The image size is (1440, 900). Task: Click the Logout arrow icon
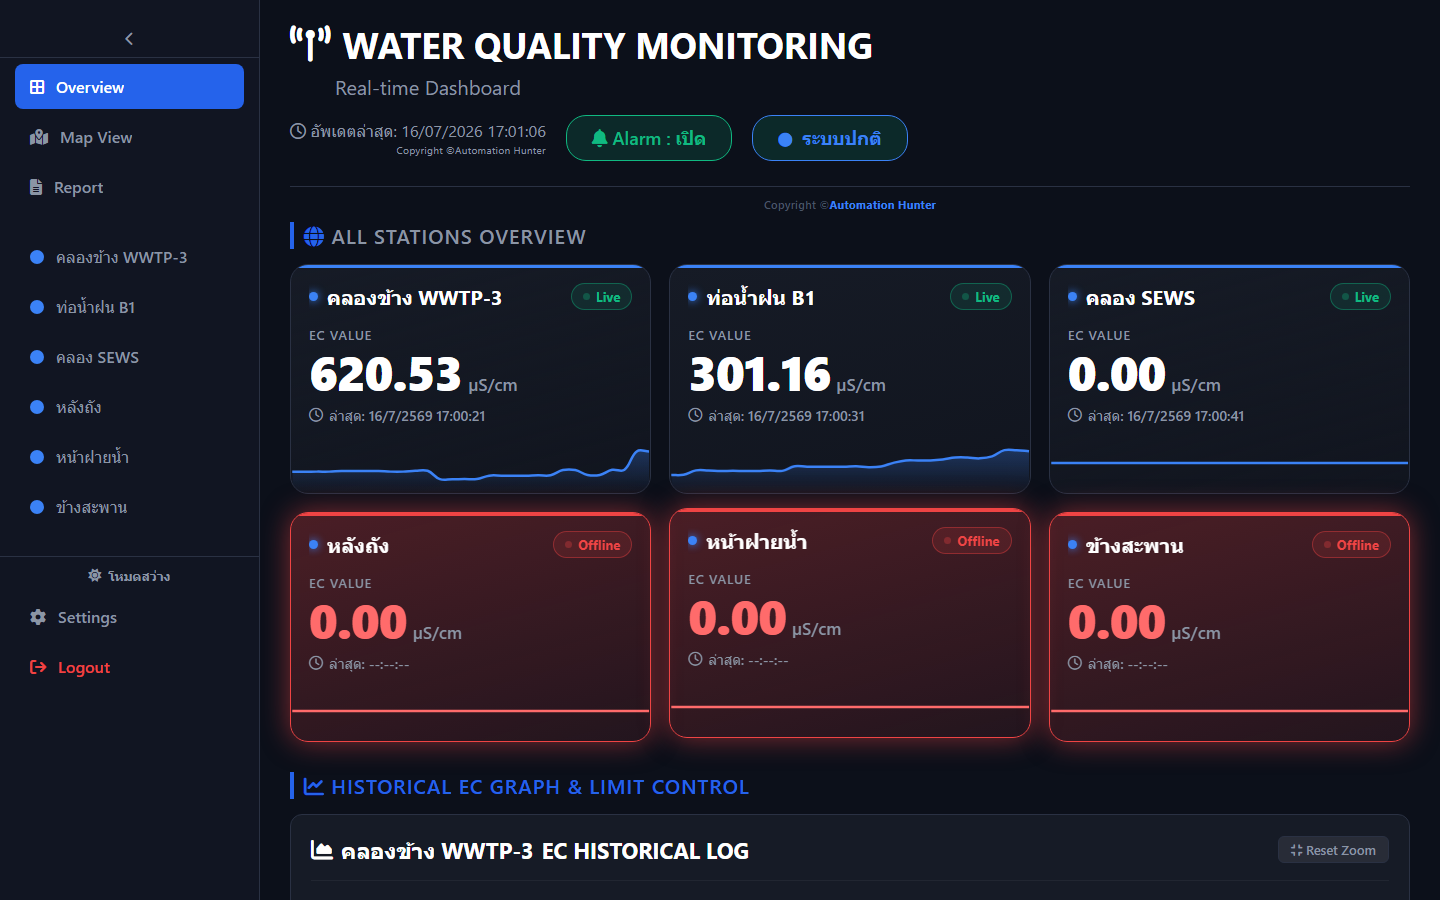coord(38,667)
